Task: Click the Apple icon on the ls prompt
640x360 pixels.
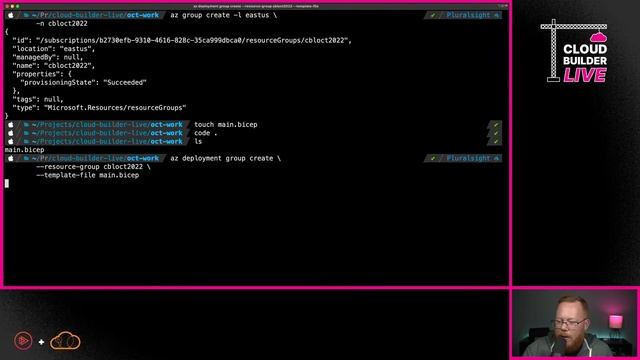Action: (x=11, y=141)
